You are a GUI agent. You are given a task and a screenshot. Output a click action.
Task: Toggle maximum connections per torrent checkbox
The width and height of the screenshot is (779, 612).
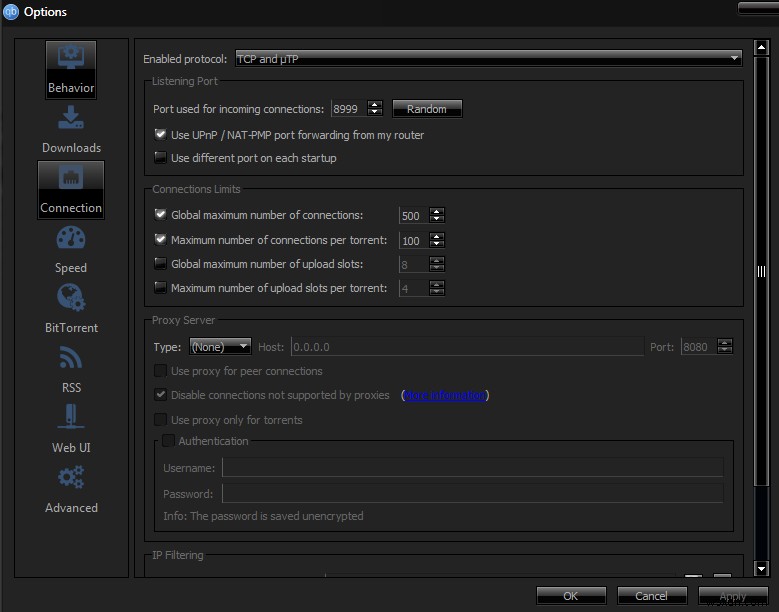(x=160, y=239)
